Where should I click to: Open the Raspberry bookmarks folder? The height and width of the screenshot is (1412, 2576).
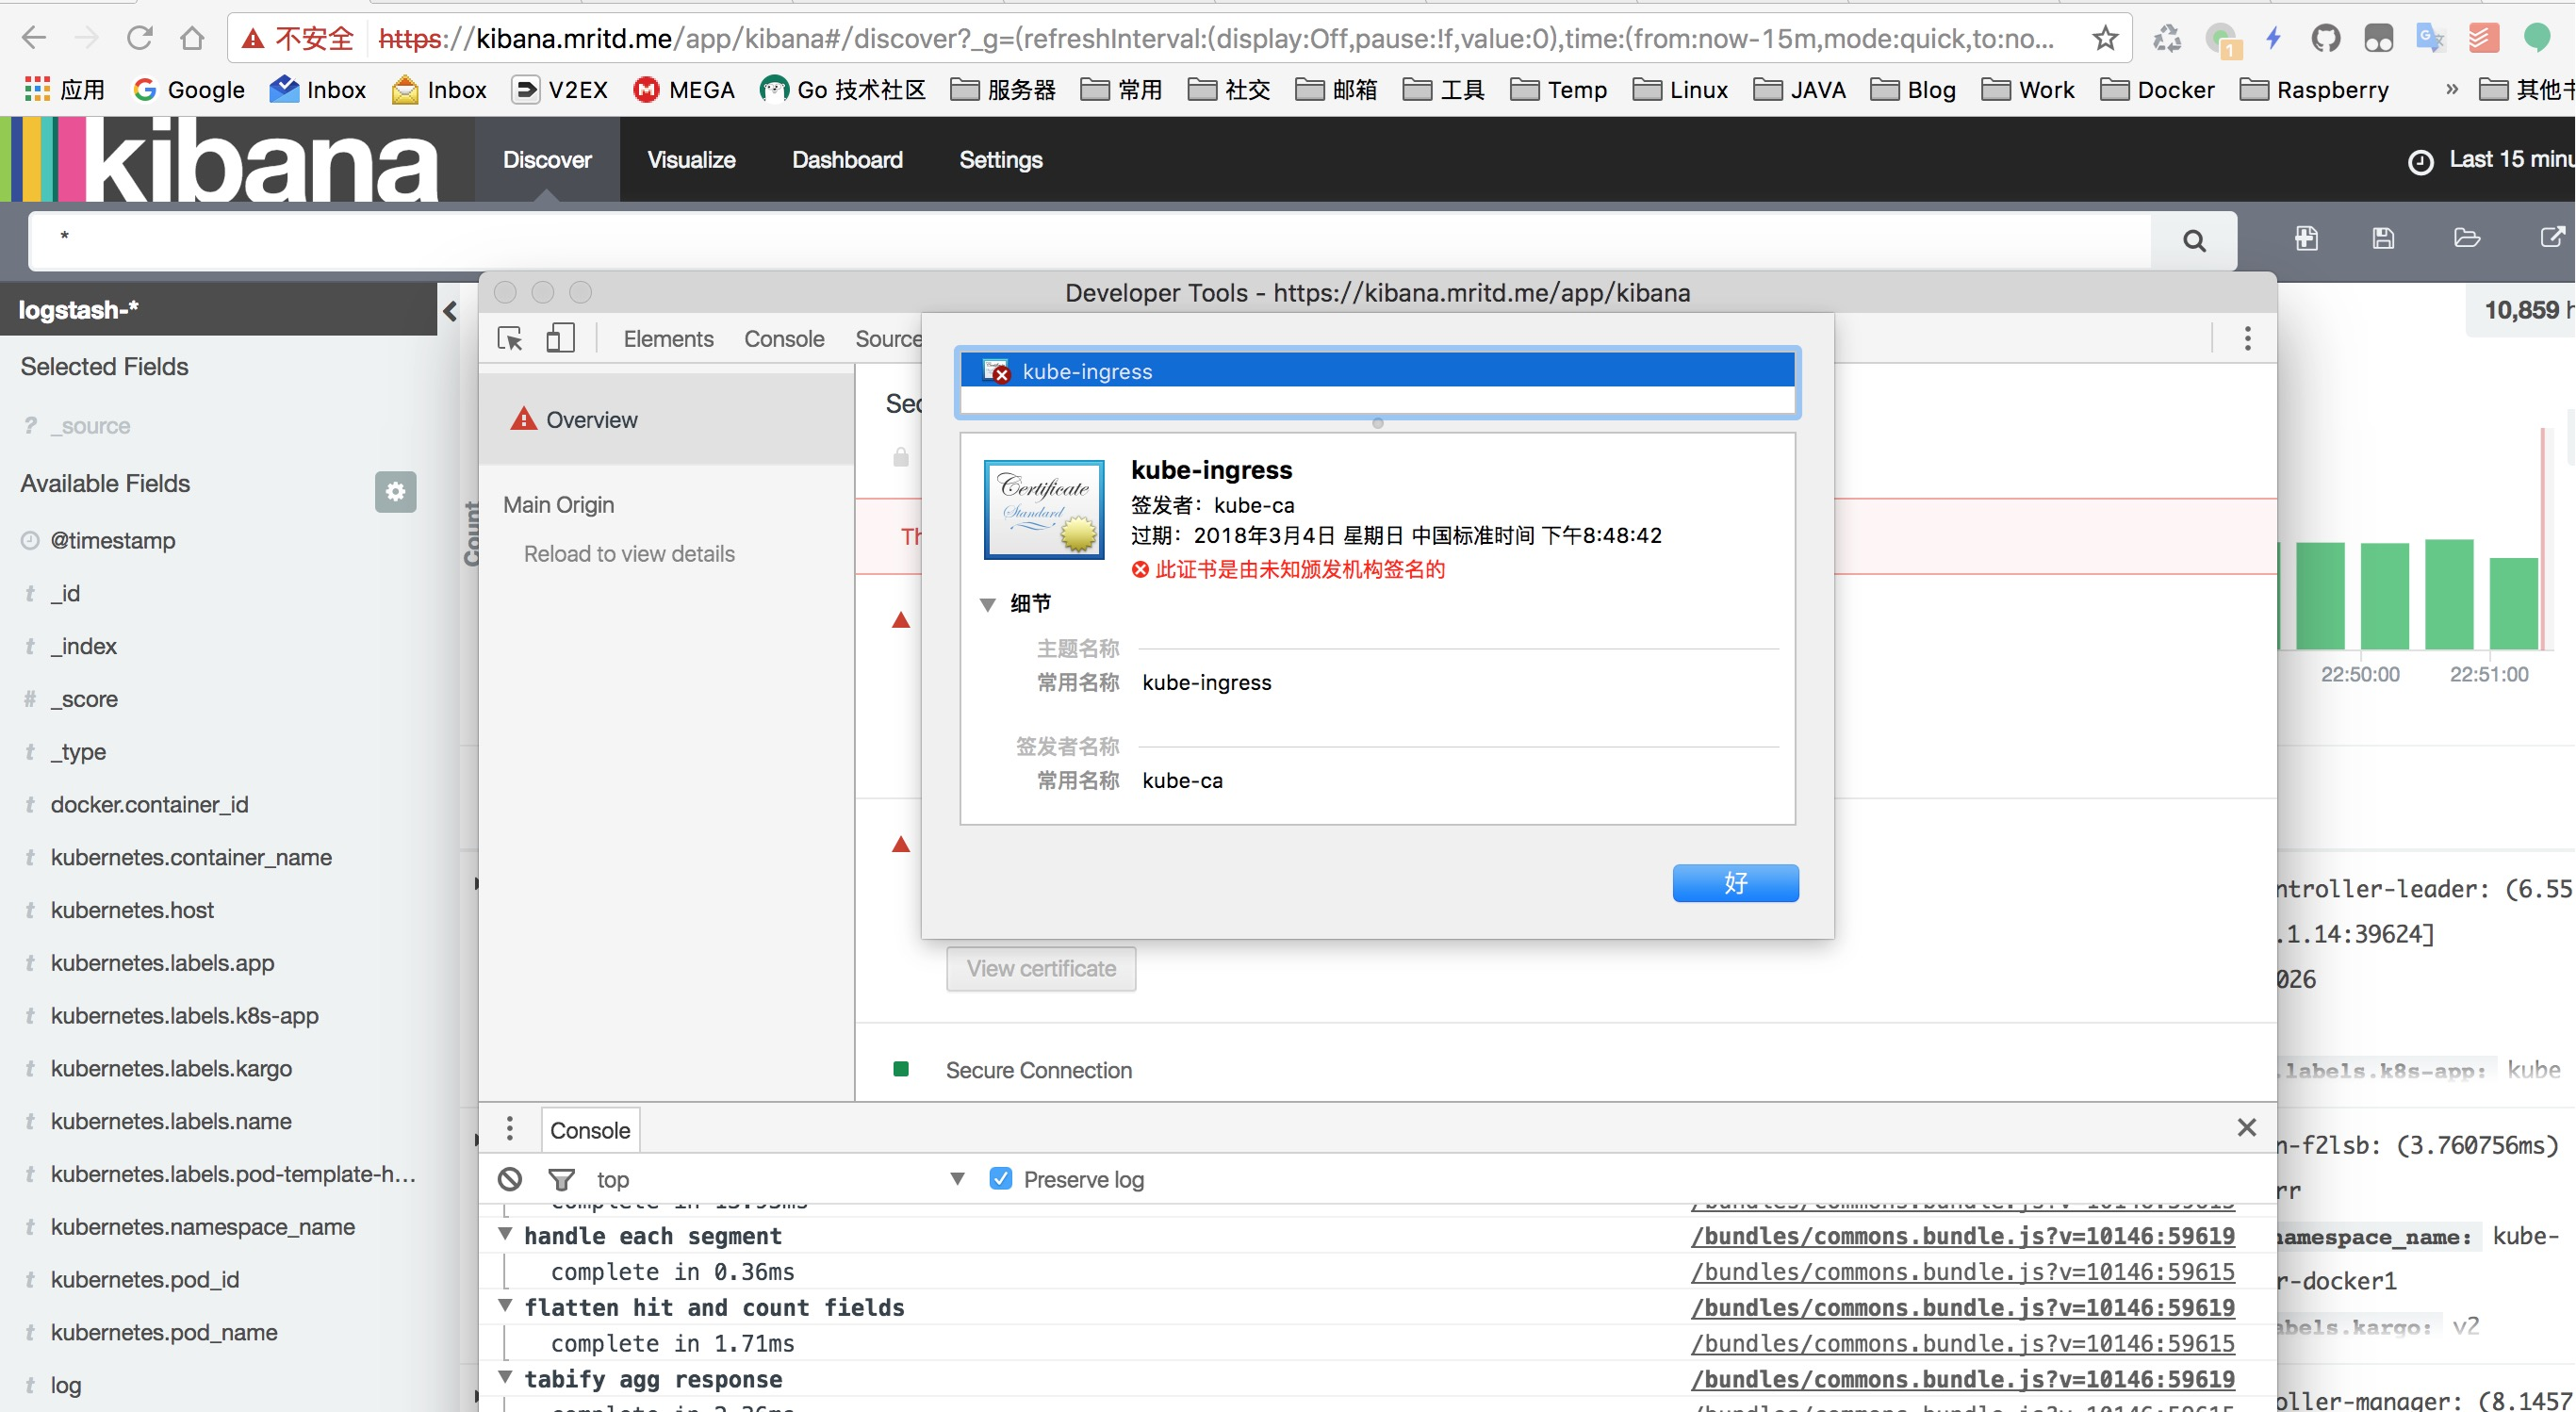2314,89
